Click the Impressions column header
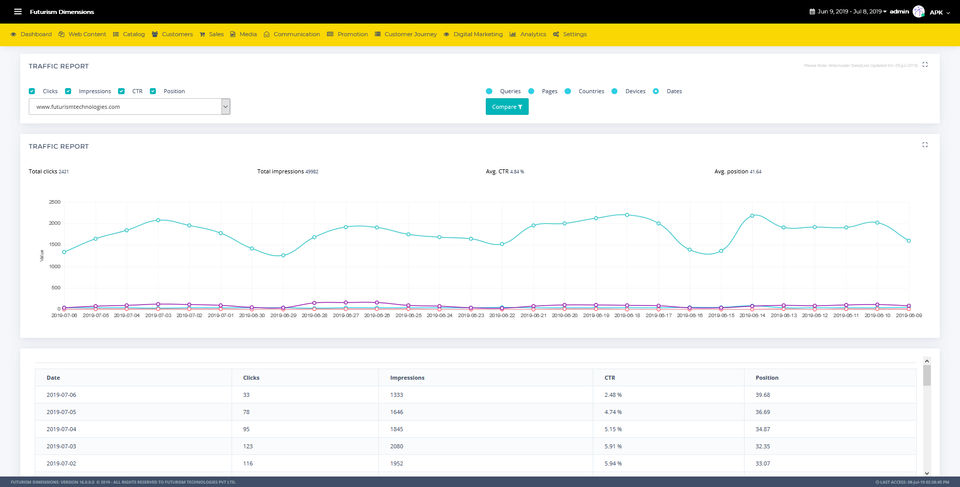This screenshot has height=487, width=960. (x=407, y=378)
